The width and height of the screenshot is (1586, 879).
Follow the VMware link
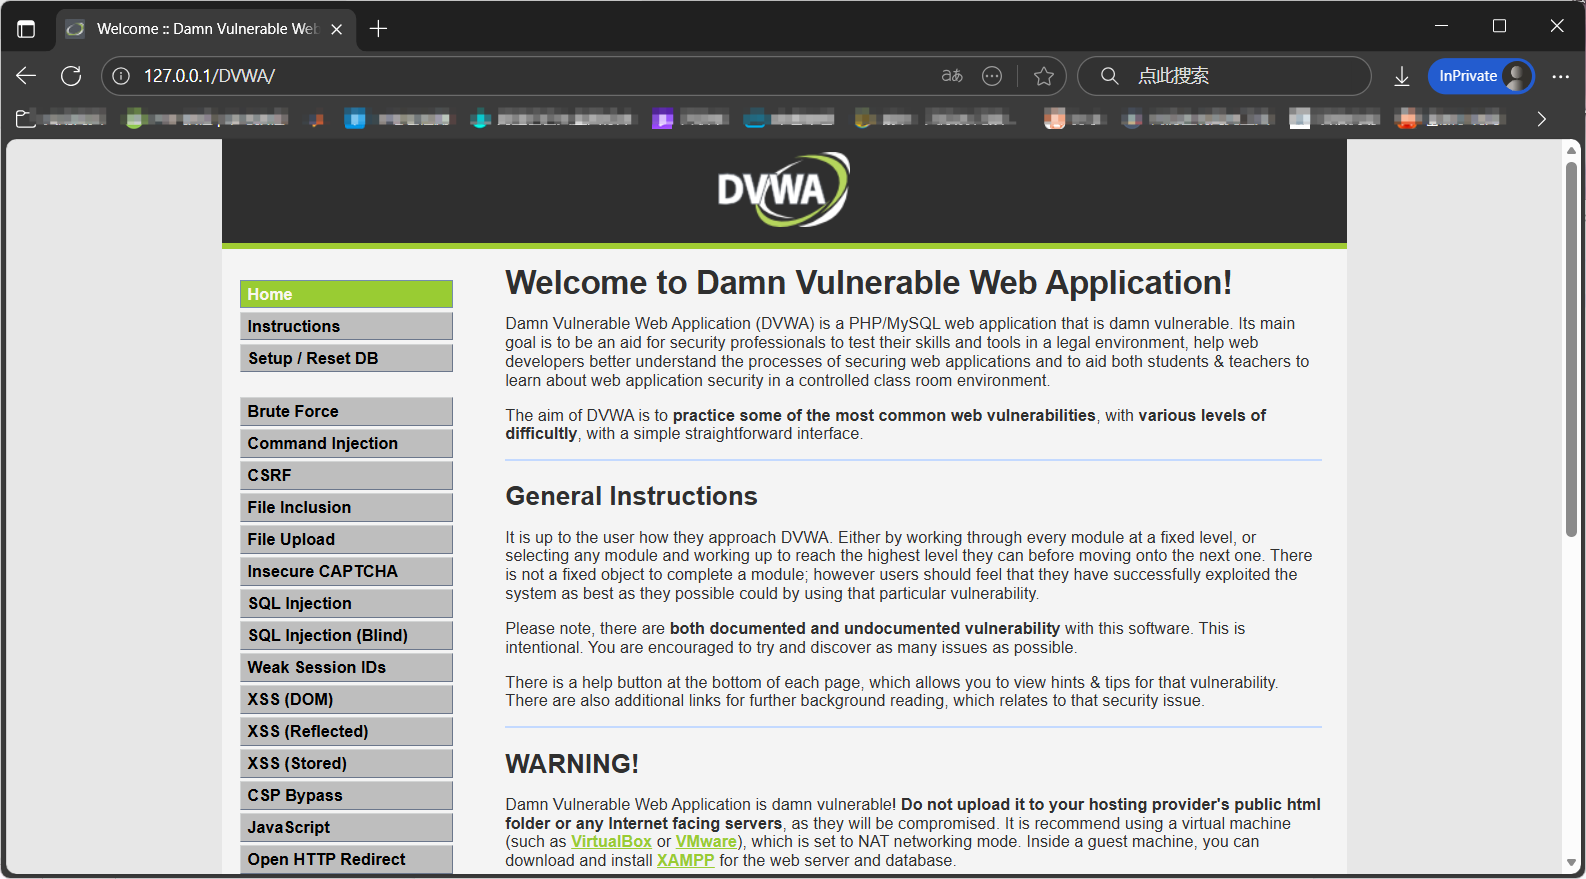(x=706, y=842)
